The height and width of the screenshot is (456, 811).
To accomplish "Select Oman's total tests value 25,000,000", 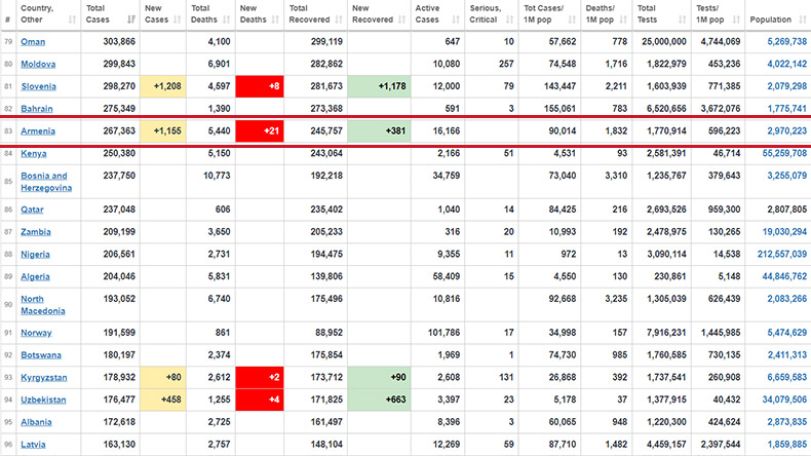I will 664,41.
